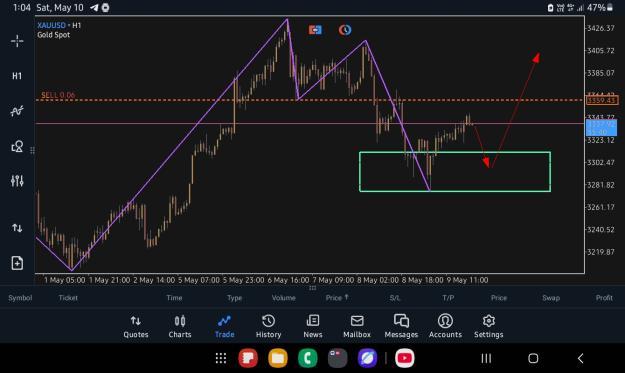The image size is (625, 373).
Task: Tap the trade arrows icon in sidebar
Action: point(17,228)
